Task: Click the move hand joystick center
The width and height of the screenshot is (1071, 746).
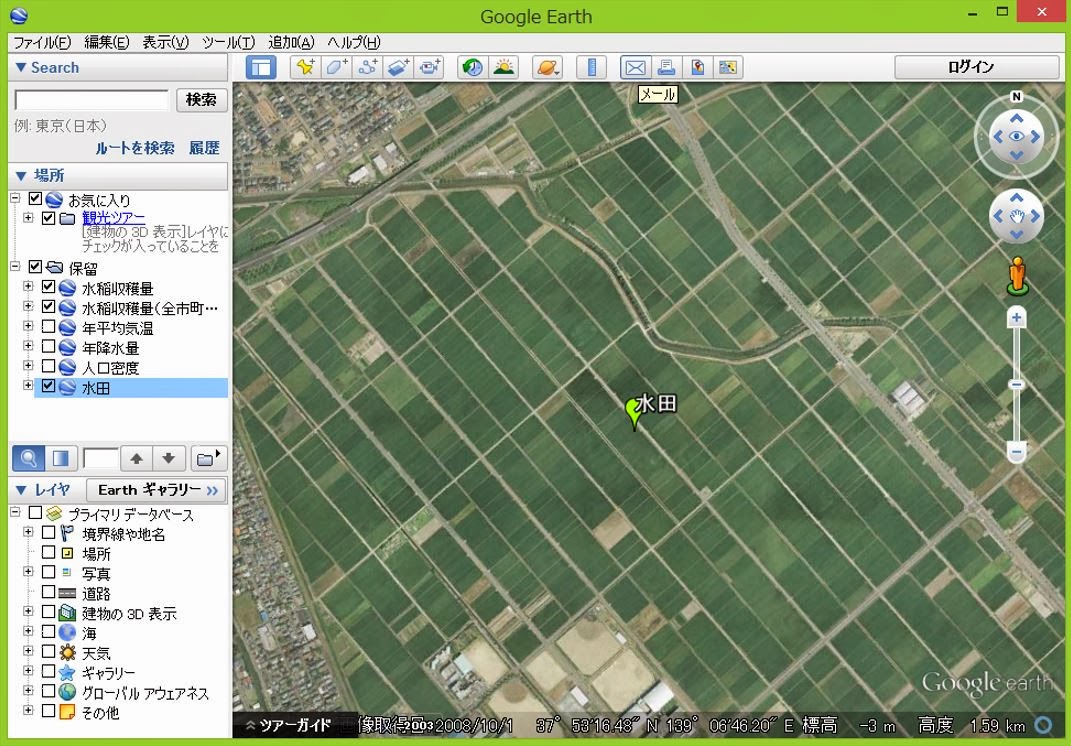Action: pos(1016,217)
